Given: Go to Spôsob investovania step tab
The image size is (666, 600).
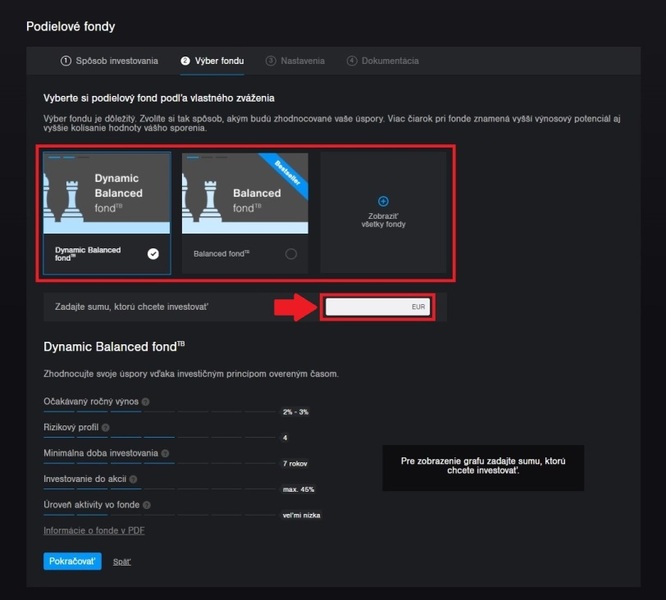Looking at the screenshot, I should click(x=109, y=61).
